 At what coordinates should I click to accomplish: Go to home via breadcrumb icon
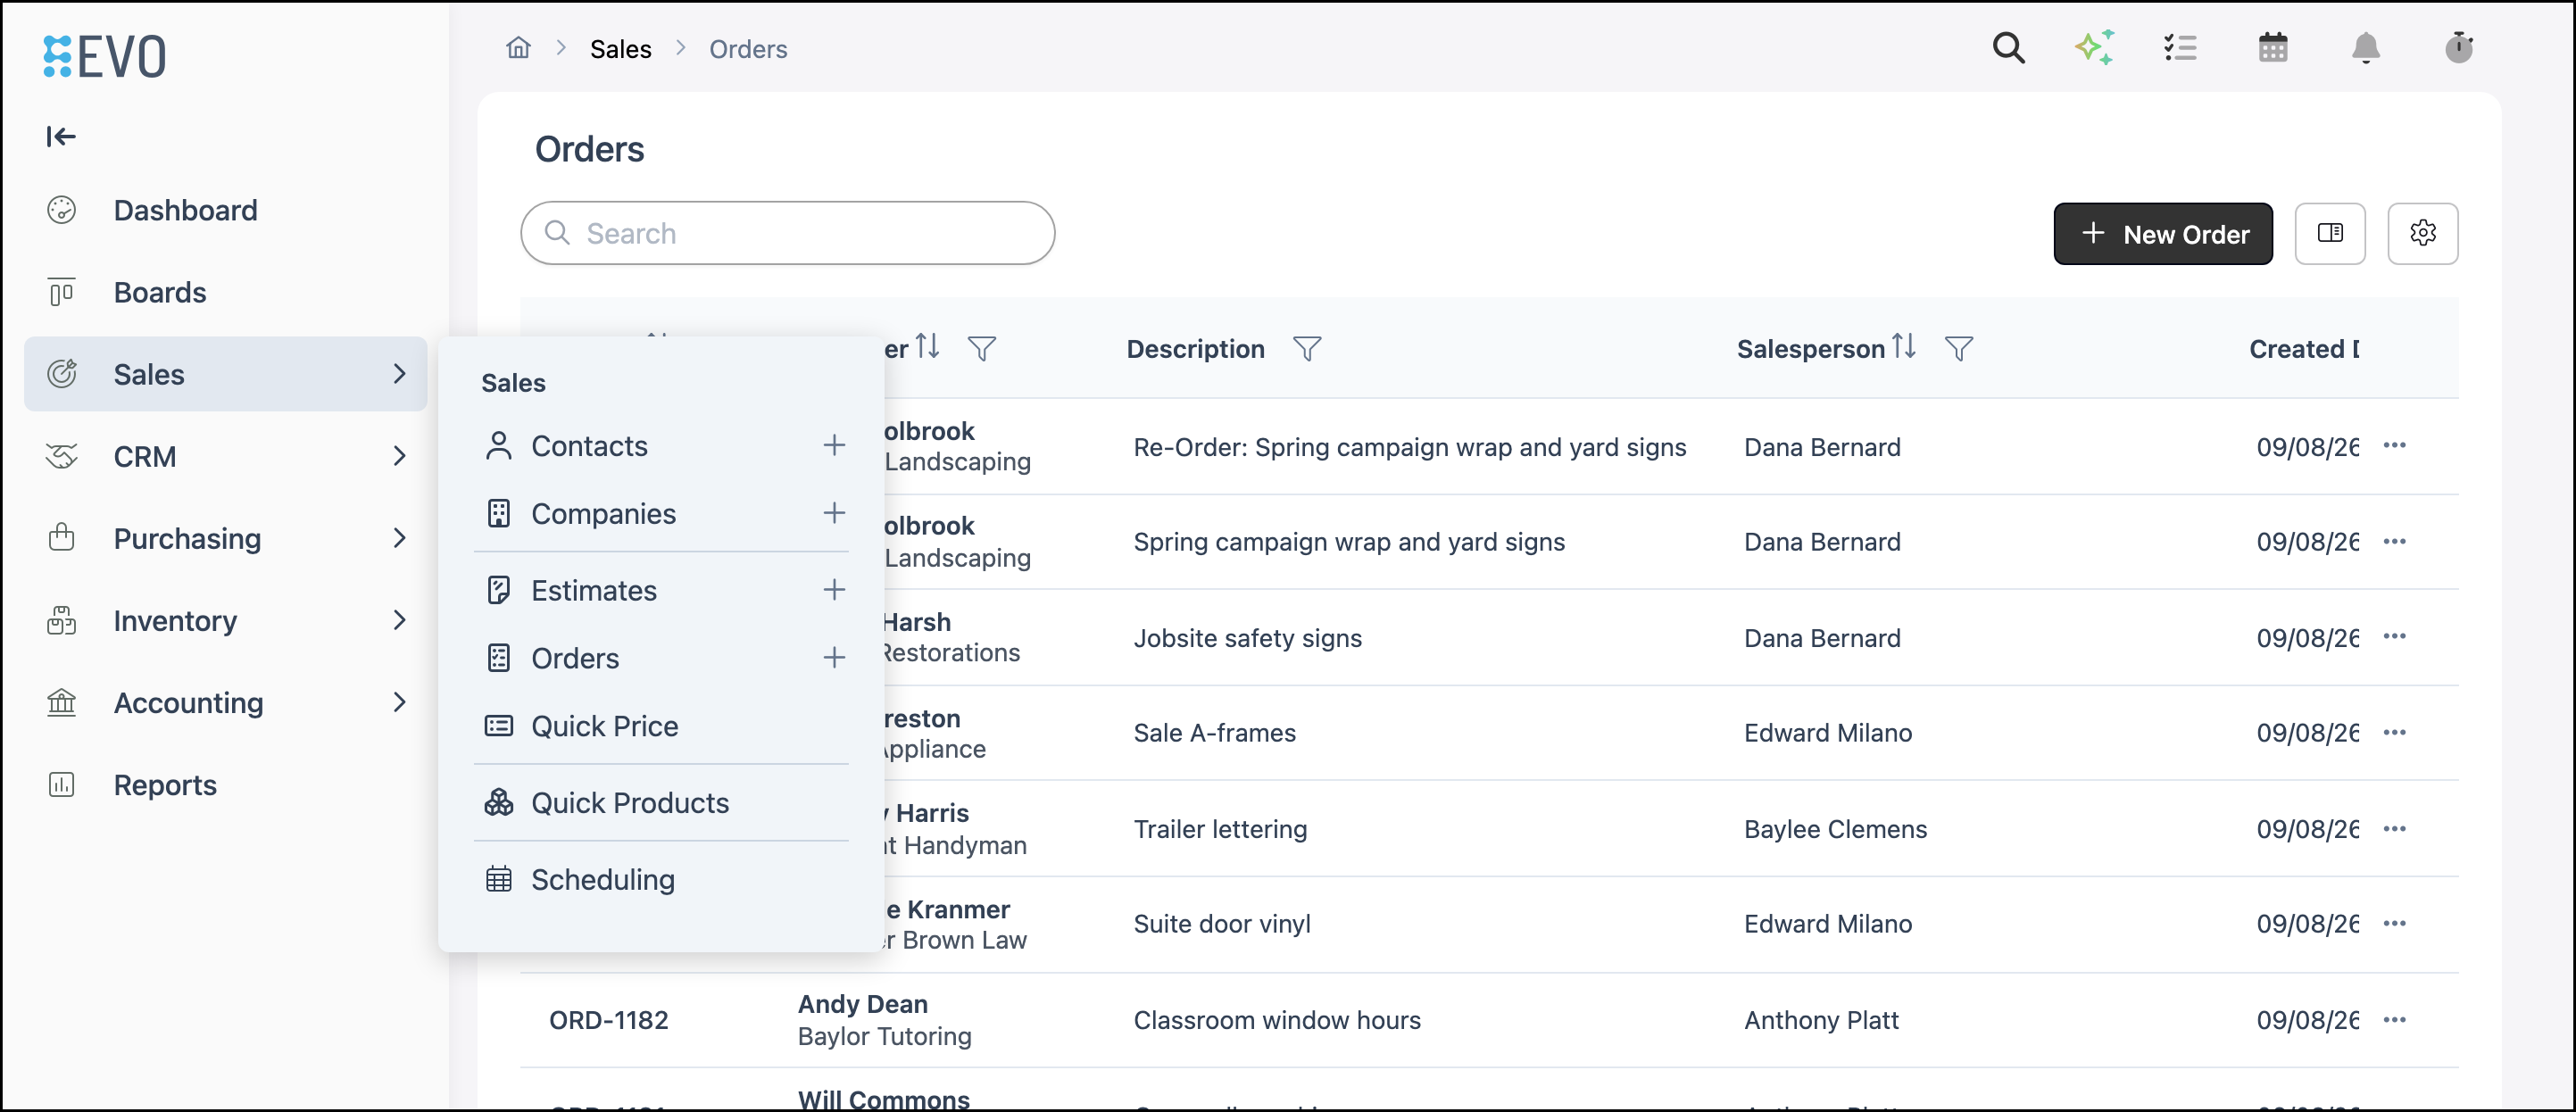point(518,48)
